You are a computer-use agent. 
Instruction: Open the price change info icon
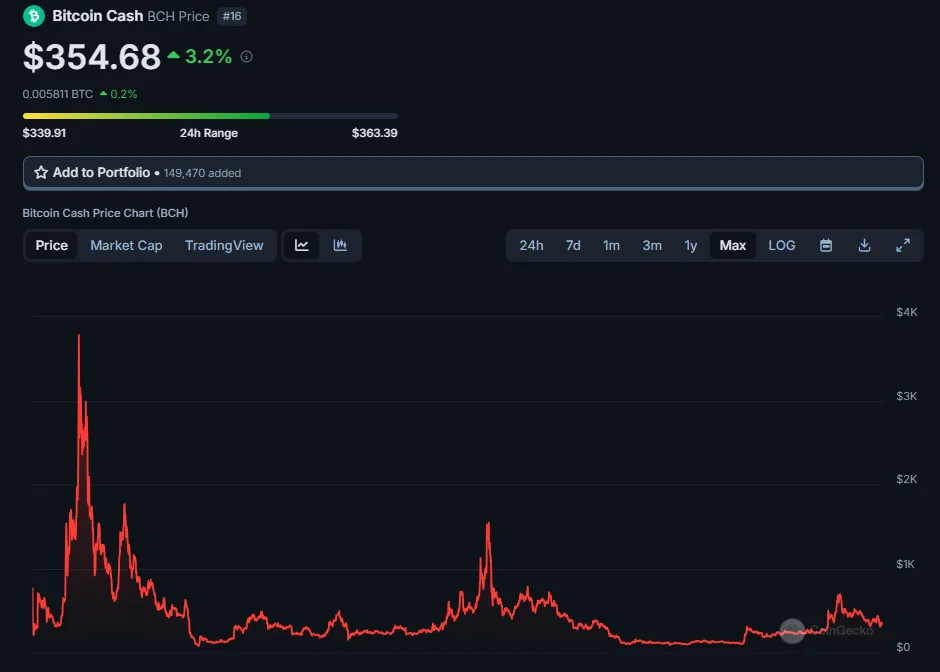[x=246, y=56]
